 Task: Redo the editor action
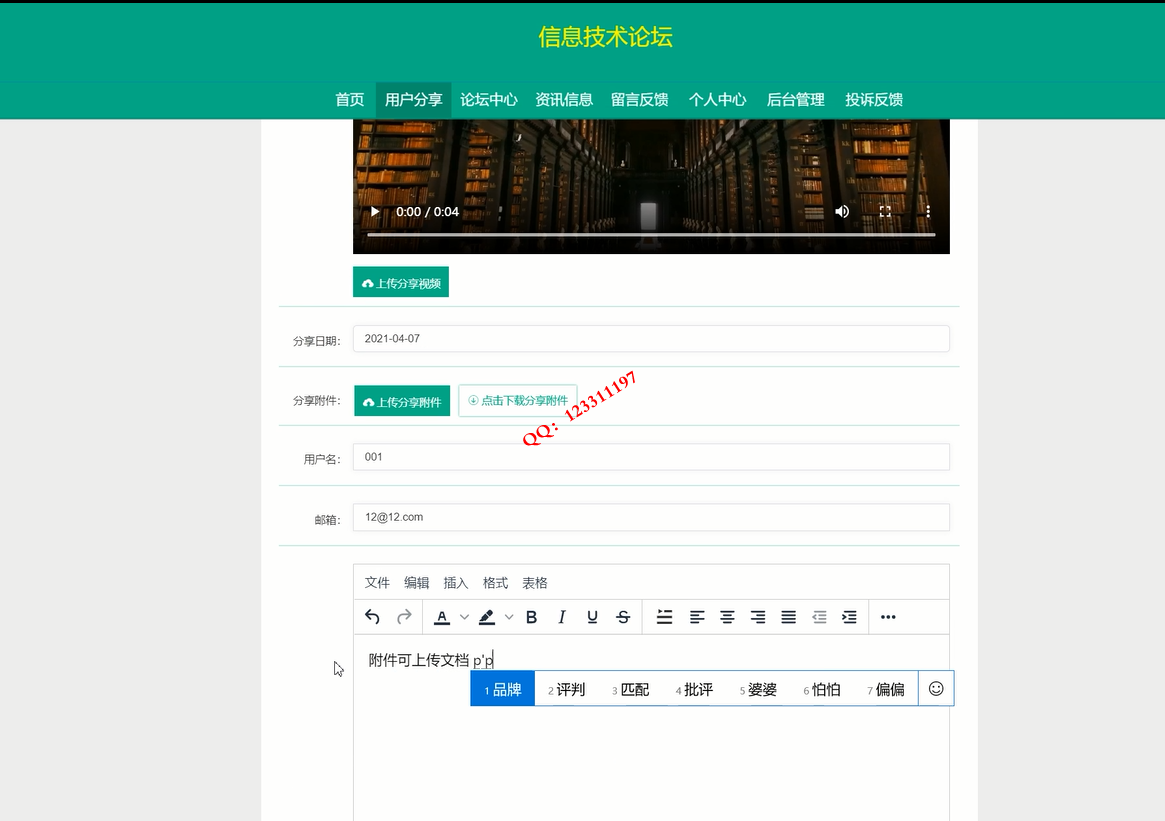404,617
